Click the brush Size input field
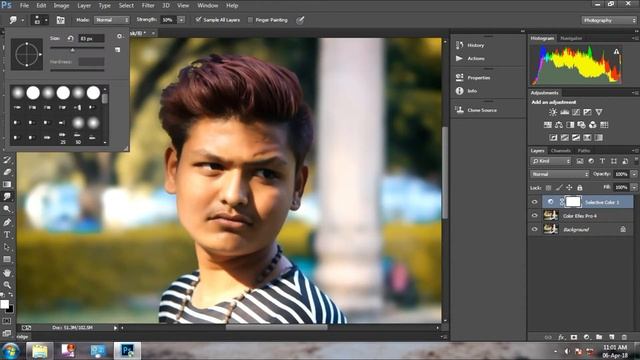 click(92, 38)
